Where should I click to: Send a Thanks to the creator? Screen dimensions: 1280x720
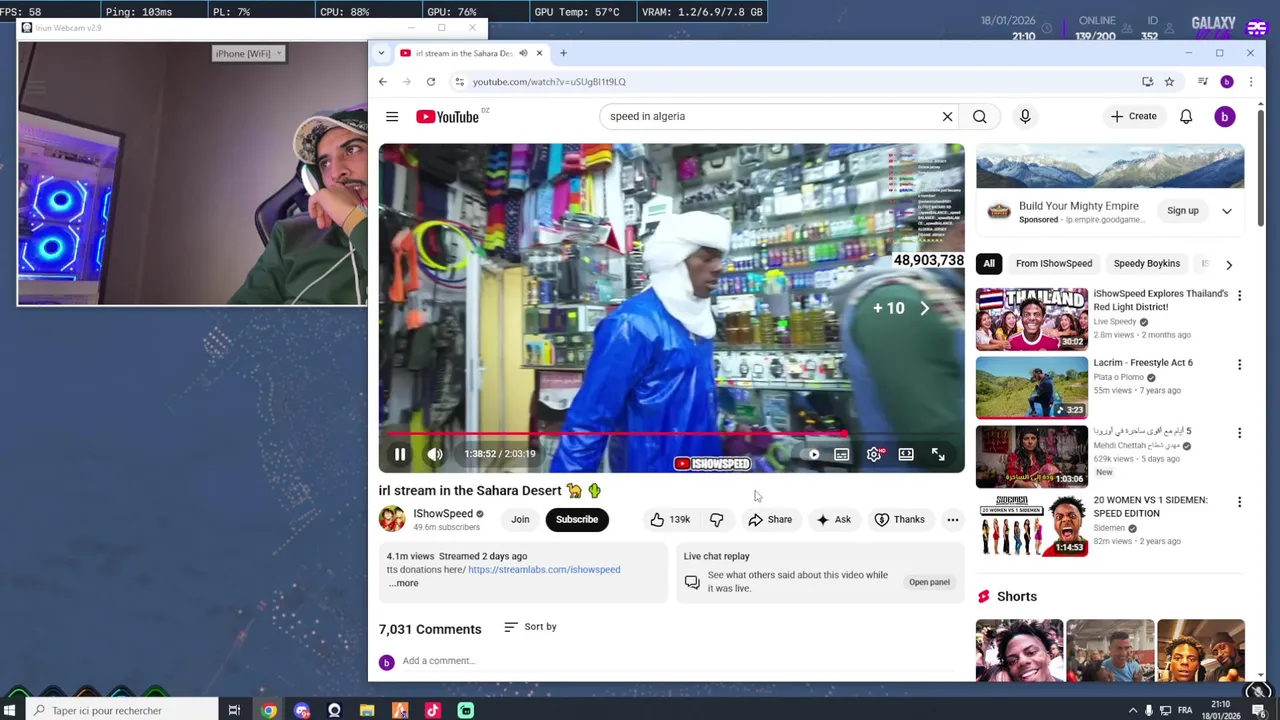click(x=899, y=520)
